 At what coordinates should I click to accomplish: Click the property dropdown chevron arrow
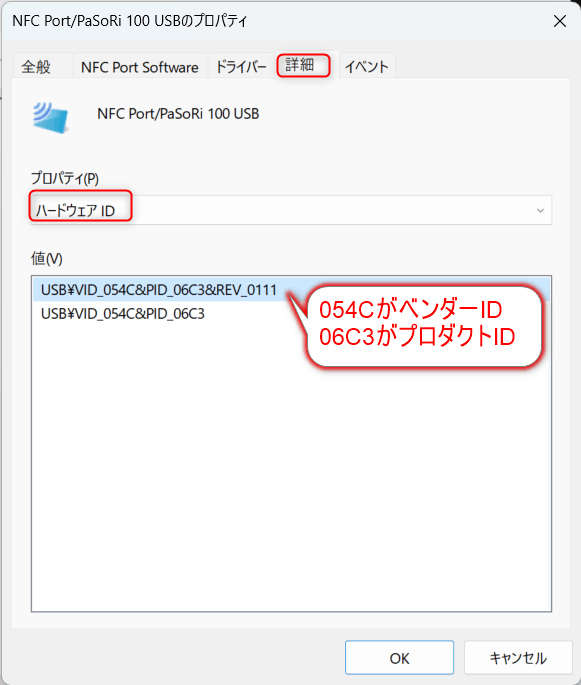click(540, 211)
